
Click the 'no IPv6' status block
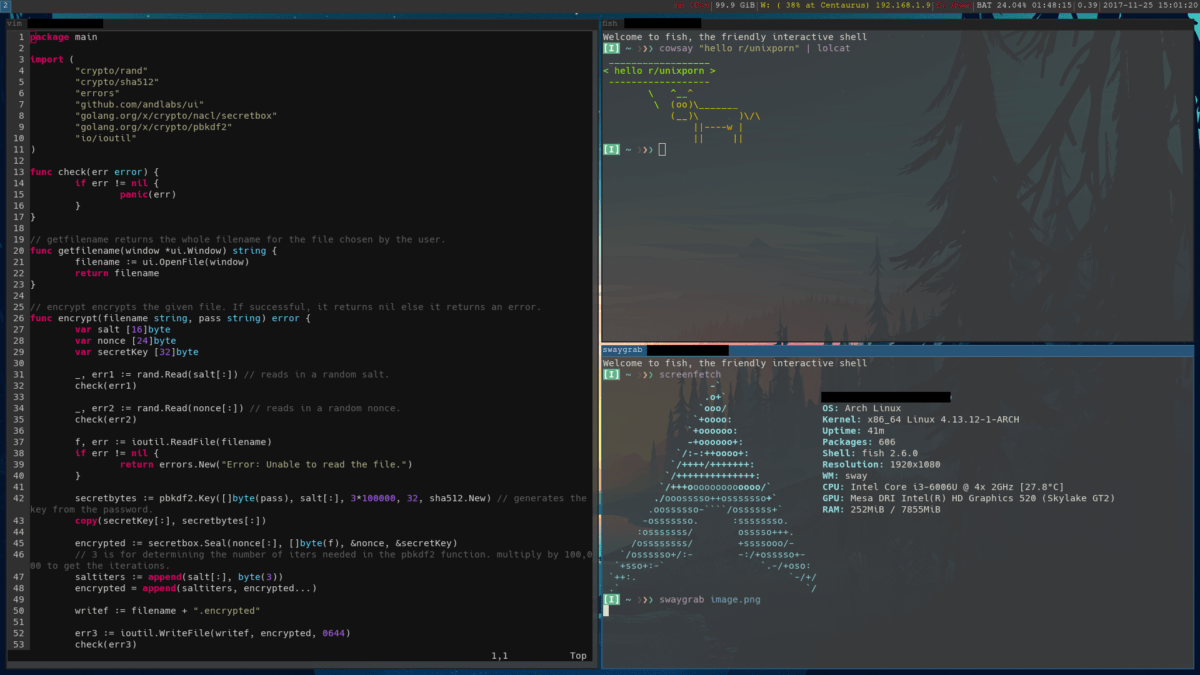coord(691,5)
